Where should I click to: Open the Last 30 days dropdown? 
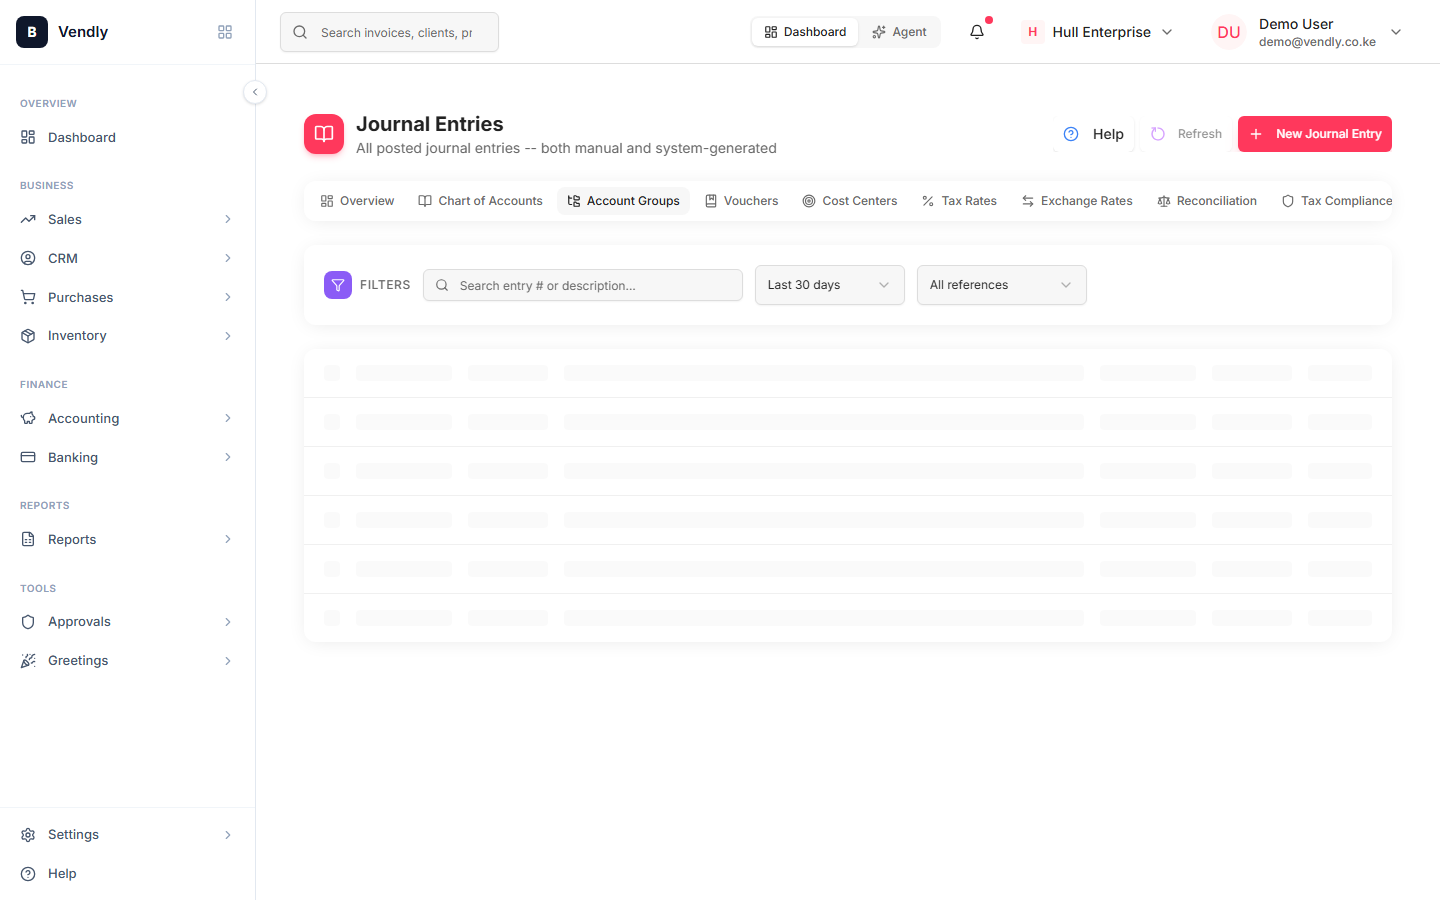[830, 285]
